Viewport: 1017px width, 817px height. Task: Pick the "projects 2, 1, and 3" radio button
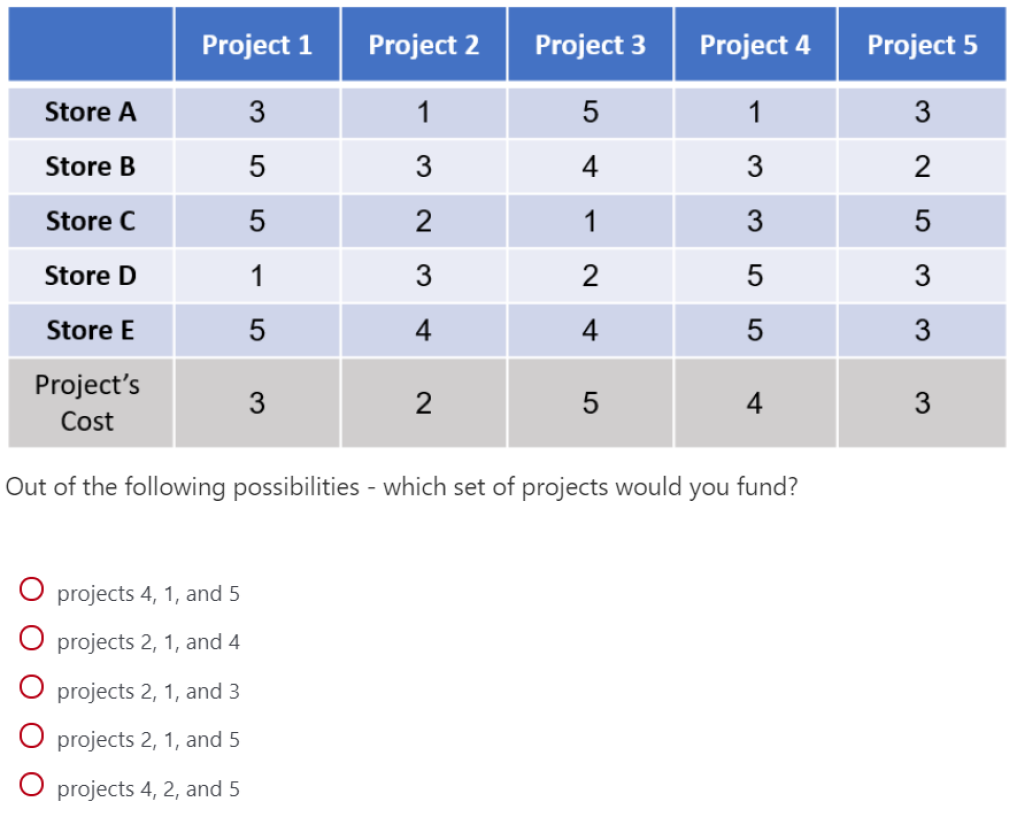[x=31, y=690]
